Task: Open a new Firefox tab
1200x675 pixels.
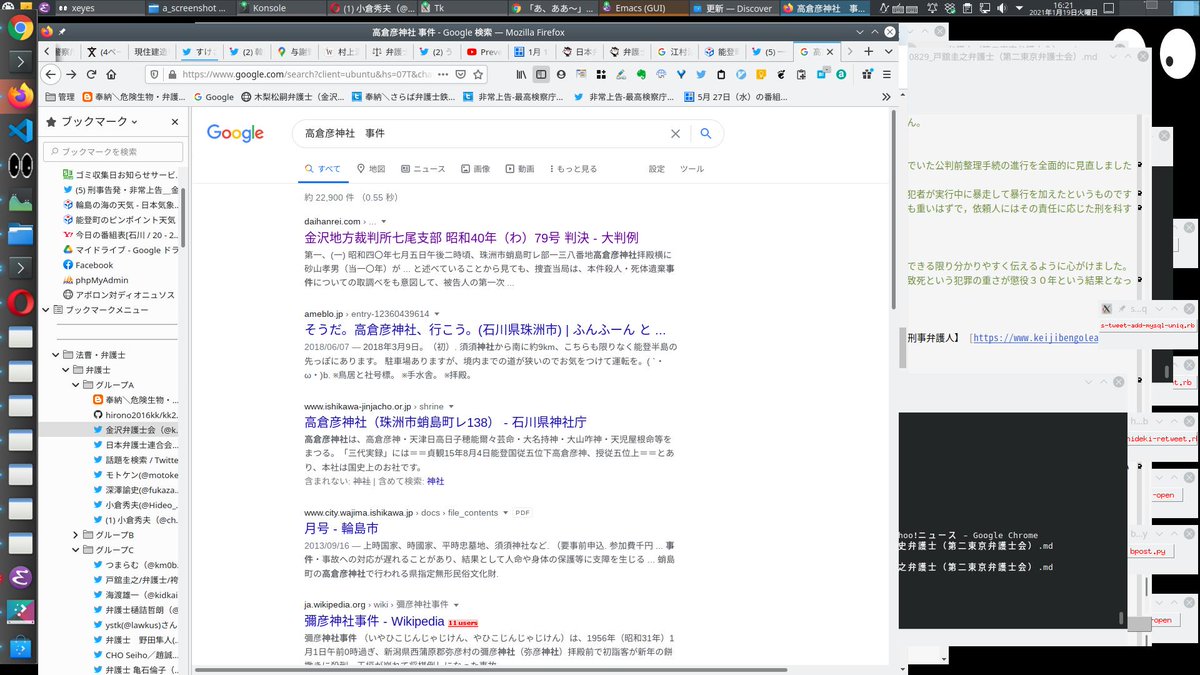Action: click(x=868, y=51)
